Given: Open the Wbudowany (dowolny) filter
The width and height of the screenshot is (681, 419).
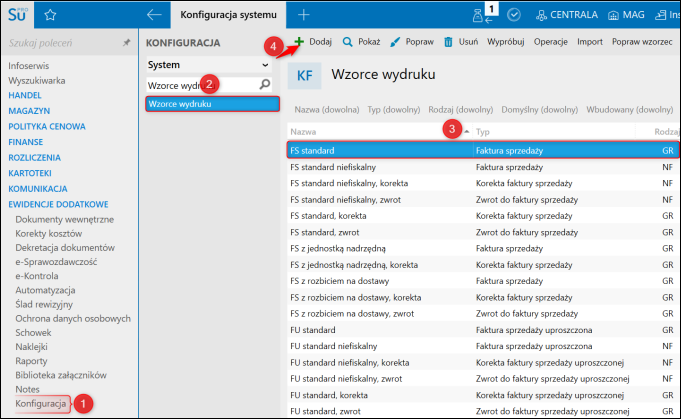Looking at the screenshot, I should click(x=629, y=110).
